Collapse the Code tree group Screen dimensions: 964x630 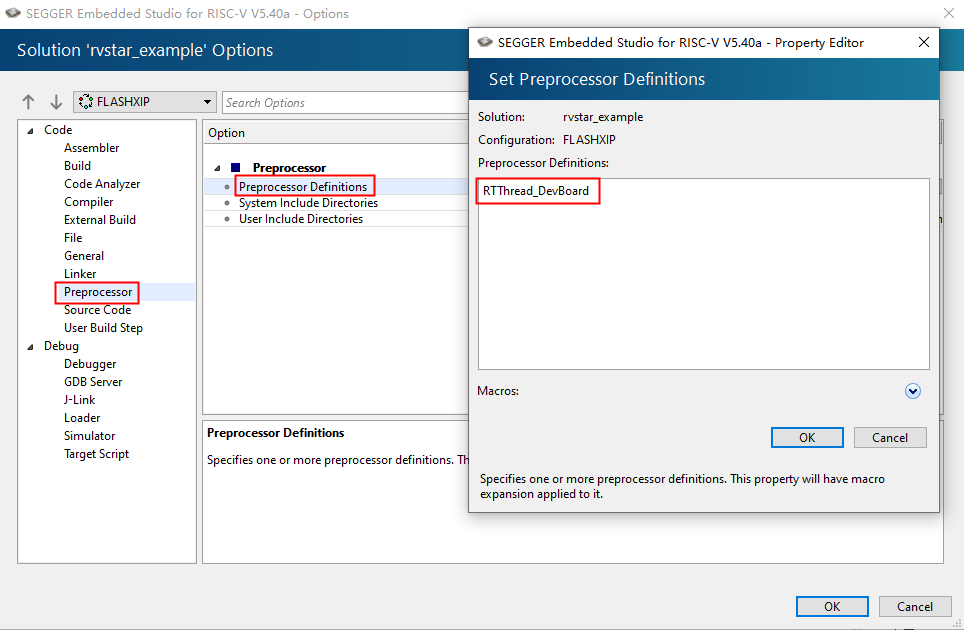pos(30,130)
